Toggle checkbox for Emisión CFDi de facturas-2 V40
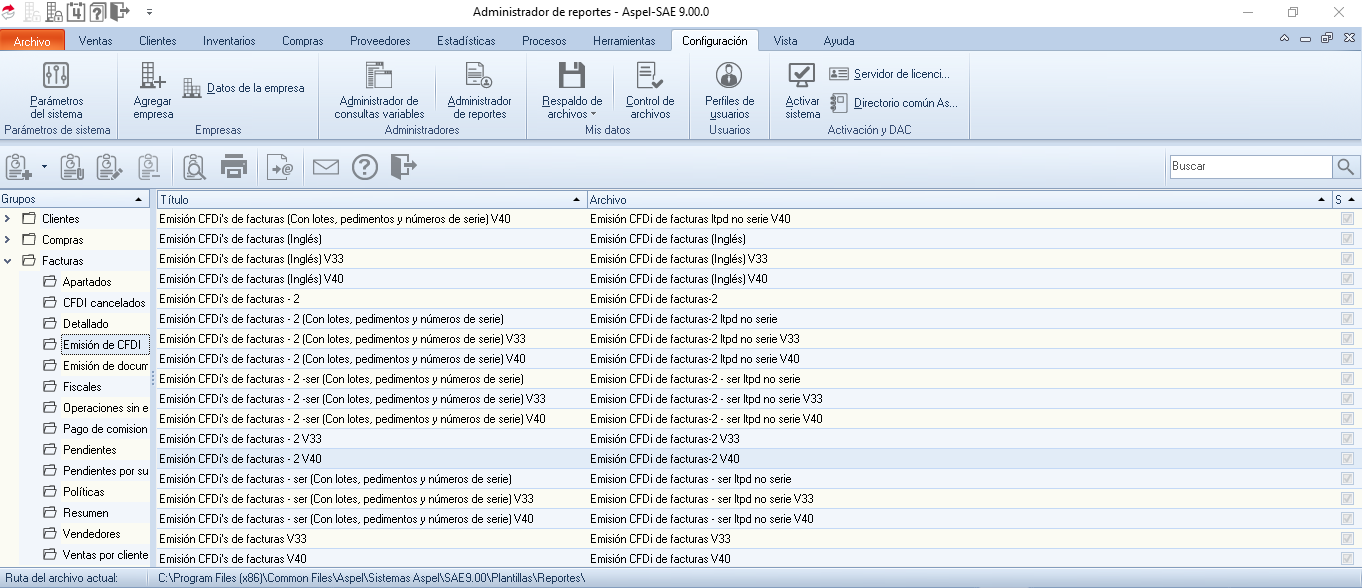Image resolution: width=1362 pixels, height=588 pixels. [1347, 459]
